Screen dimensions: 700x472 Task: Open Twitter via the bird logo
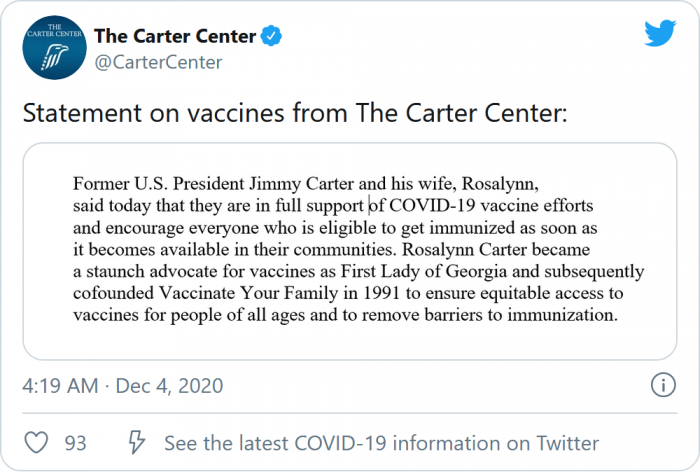[x=659, y=33]
